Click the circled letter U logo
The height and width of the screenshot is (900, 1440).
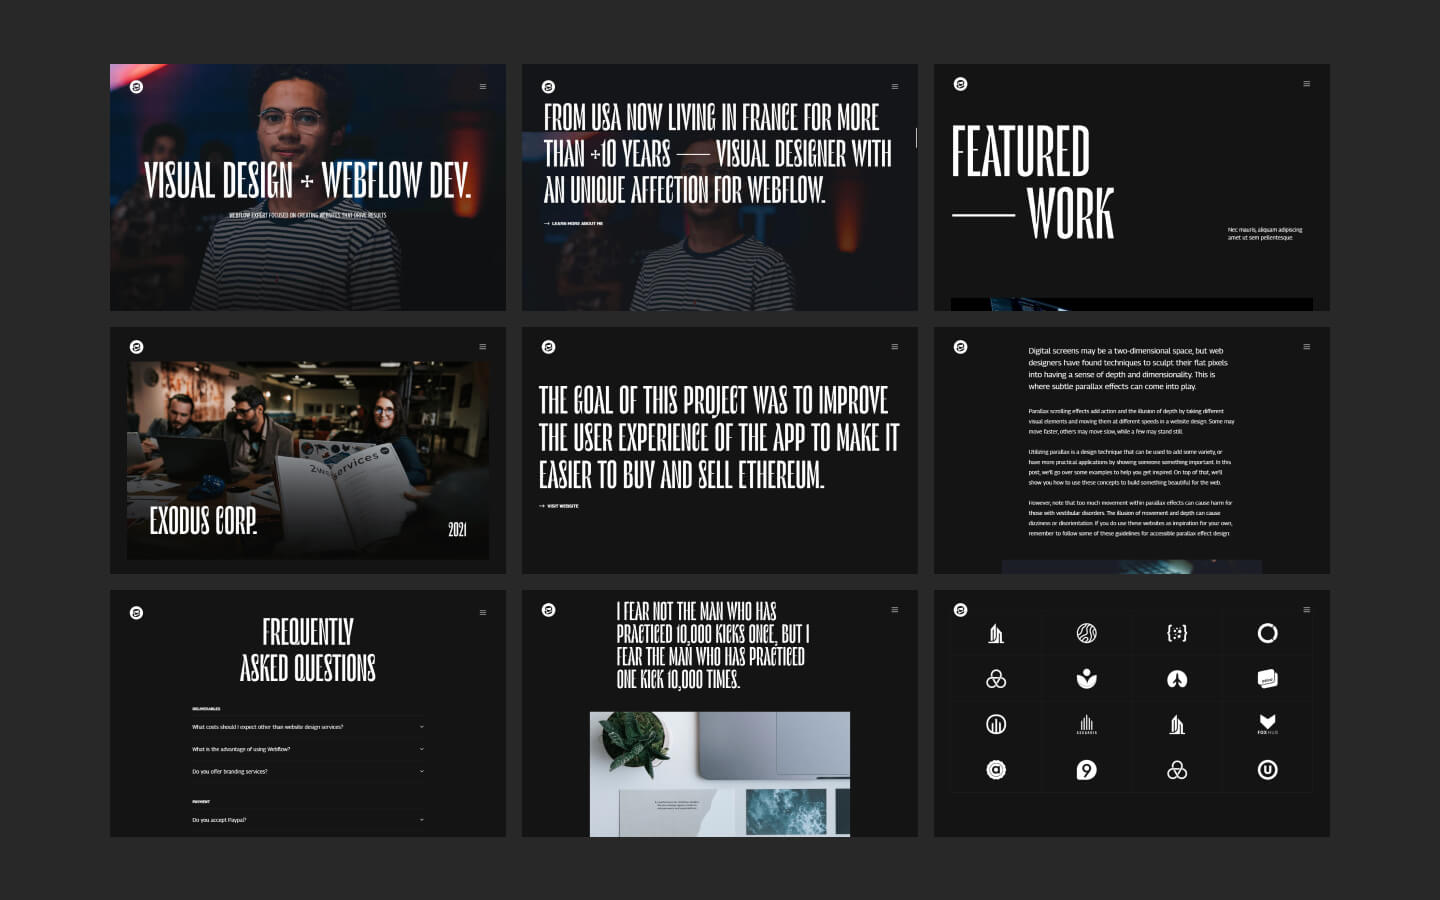pos(1267,770)
